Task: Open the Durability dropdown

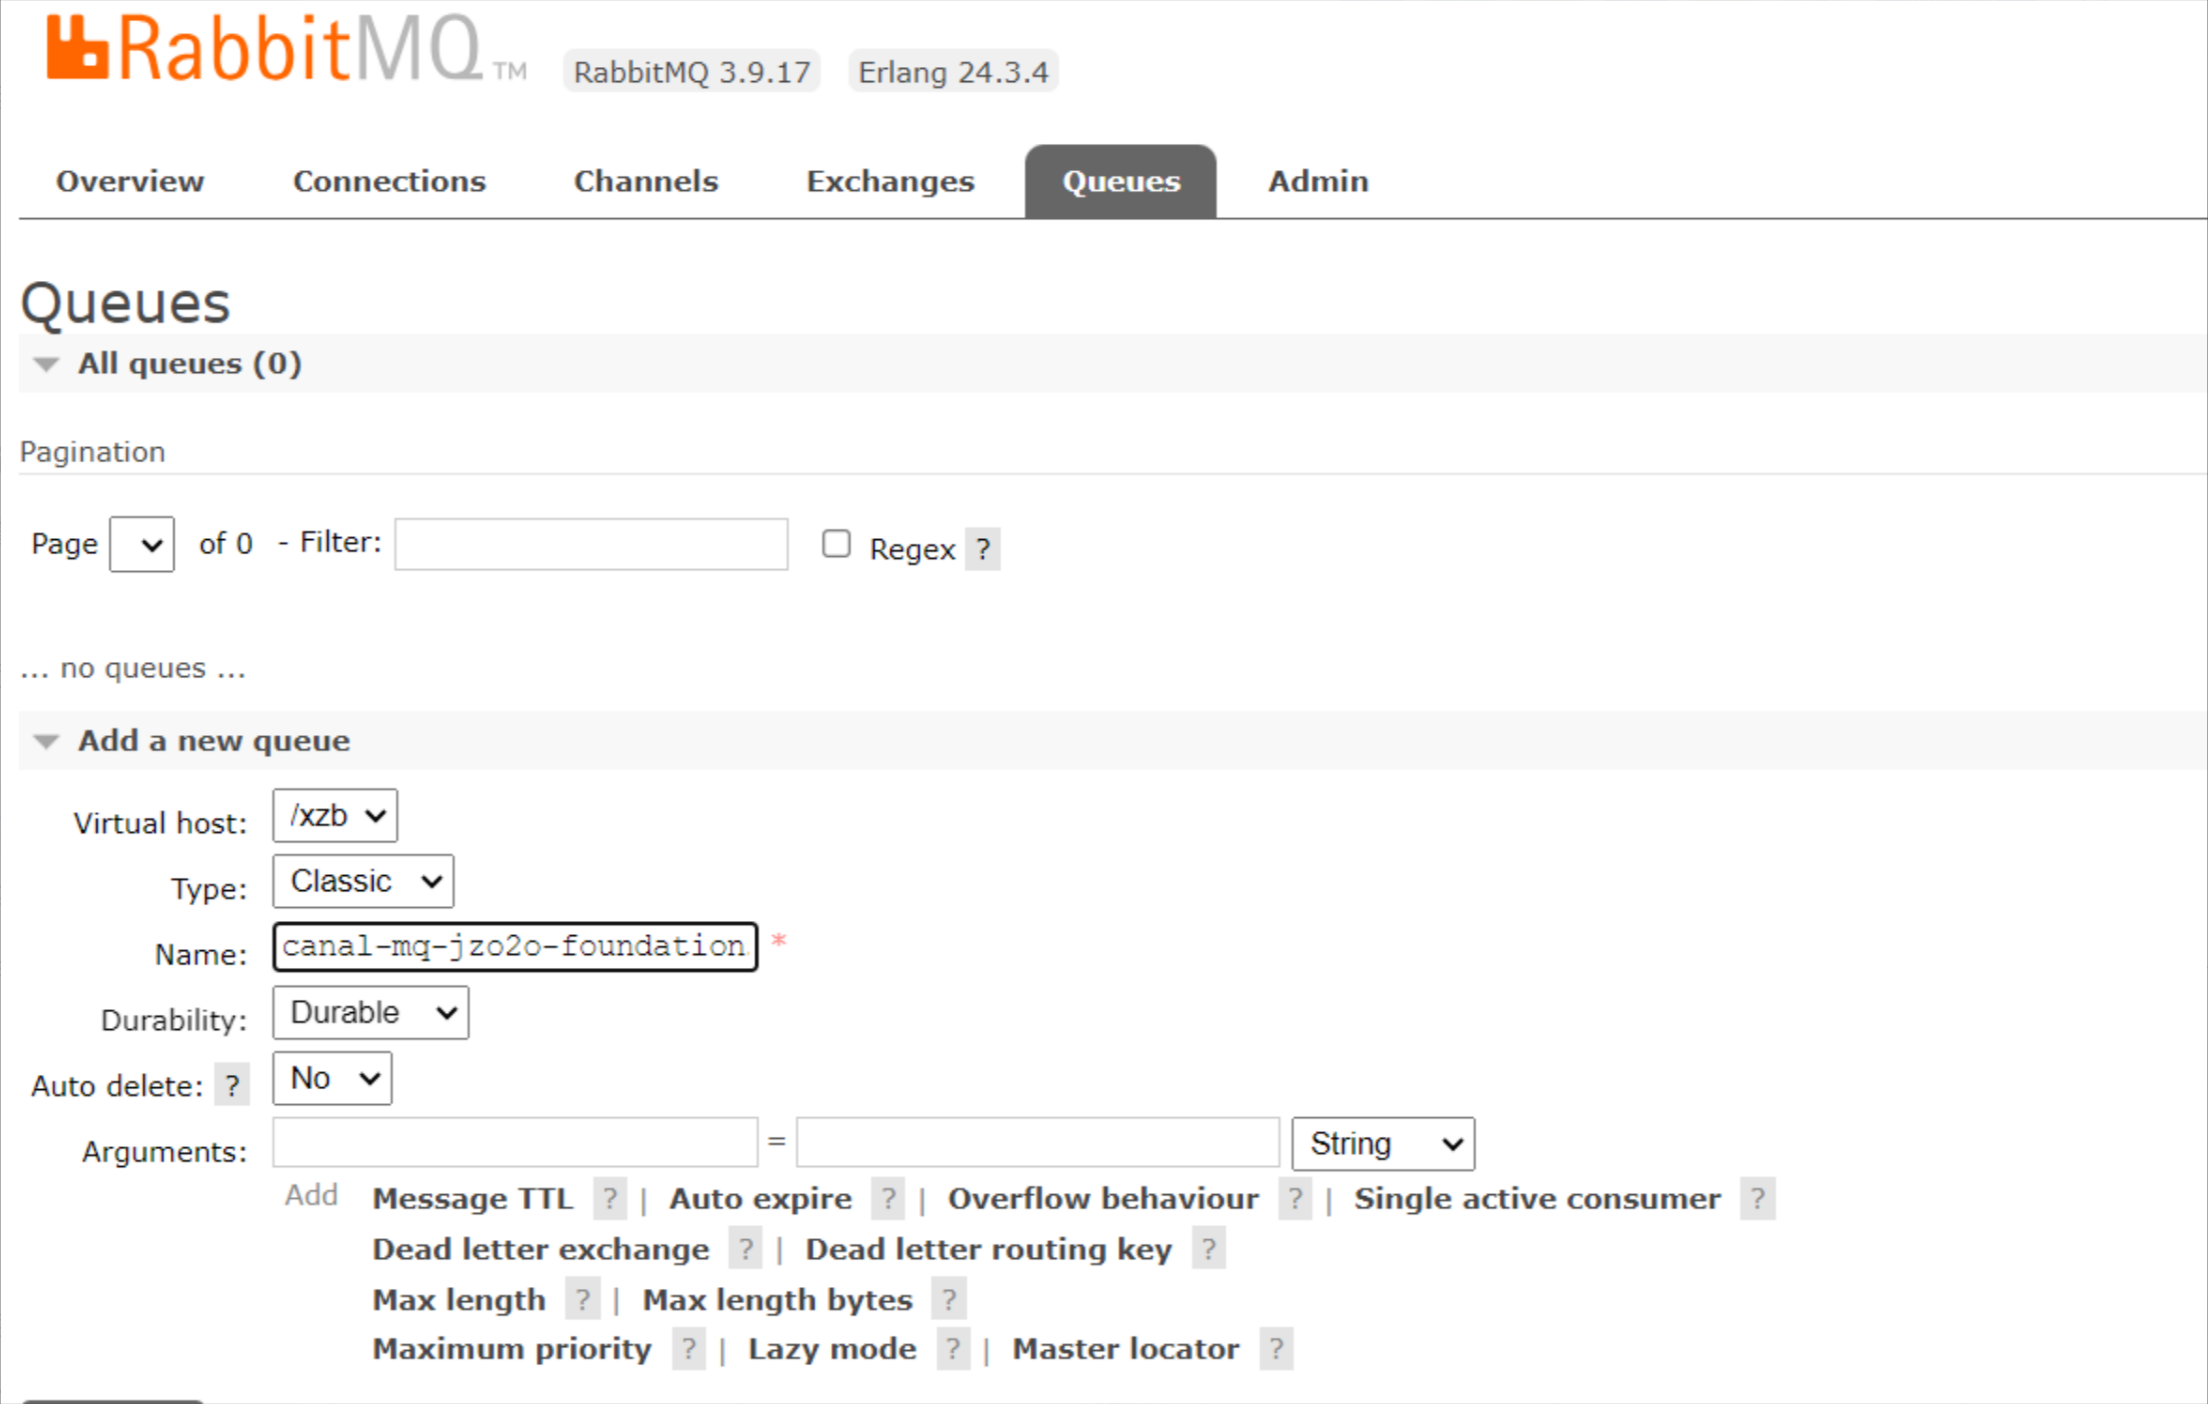Action: 370,1013
